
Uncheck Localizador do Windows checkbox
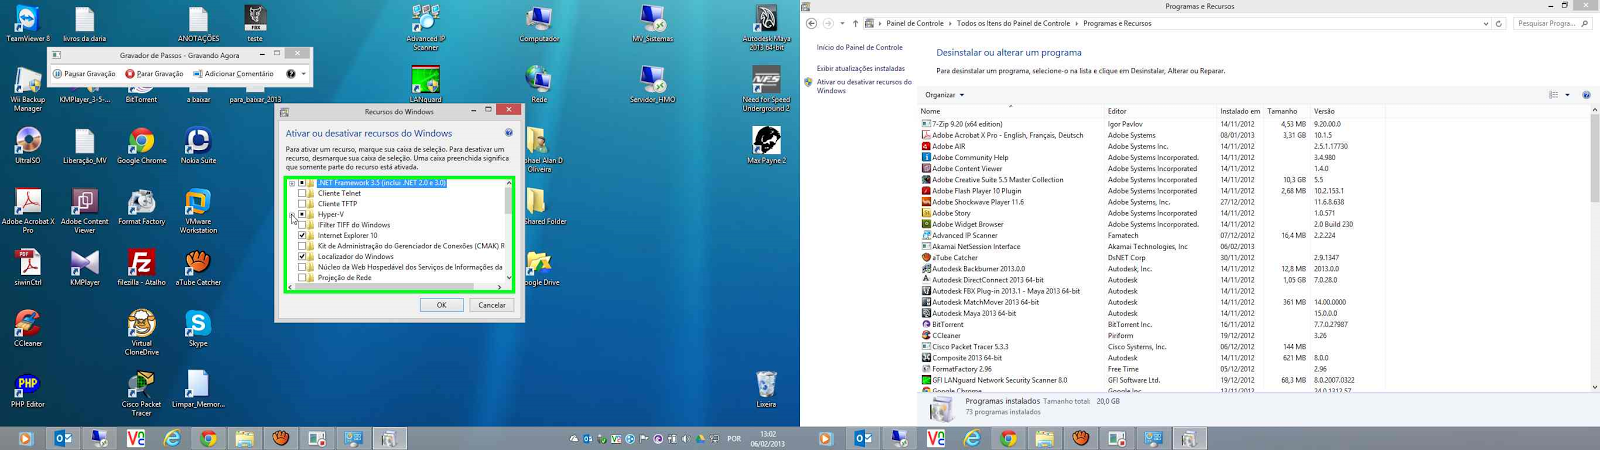[302, 256]
